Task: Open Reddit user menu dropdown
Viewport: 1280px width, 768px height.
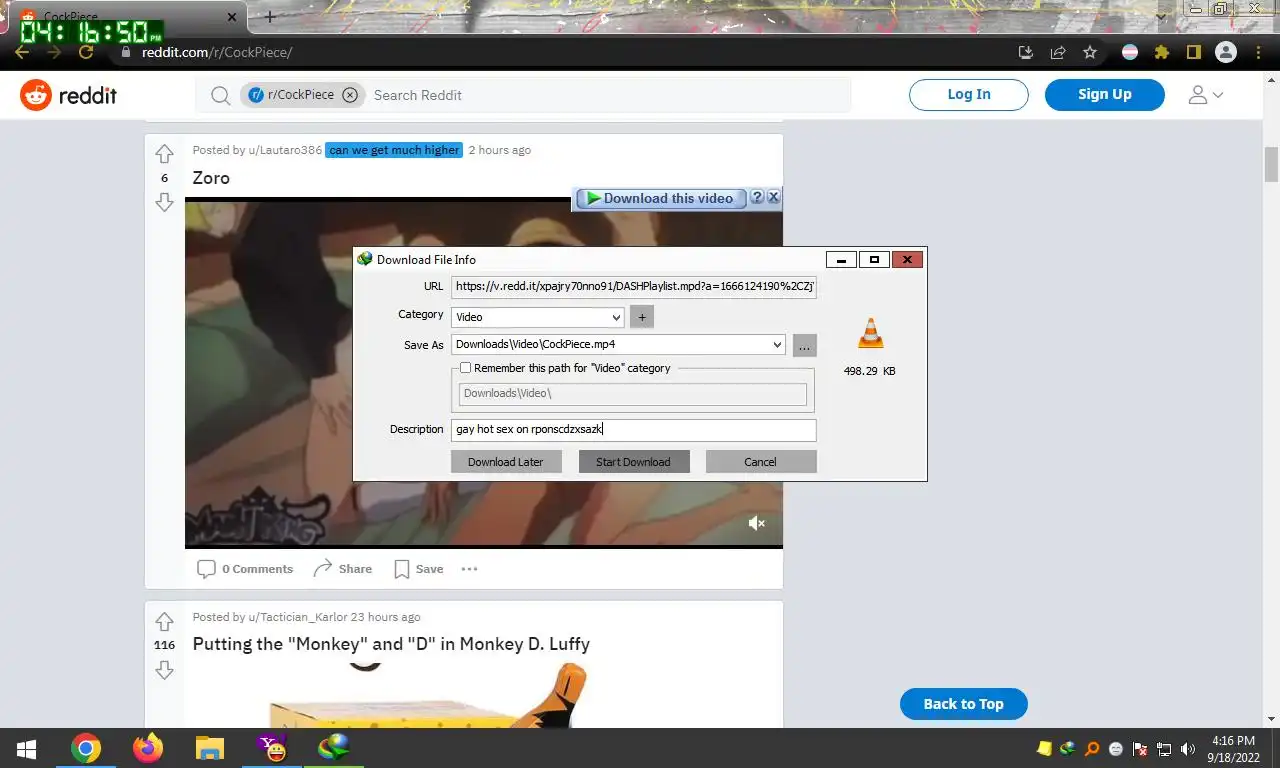Action: pyautogui.click(x=1205, y=95)
